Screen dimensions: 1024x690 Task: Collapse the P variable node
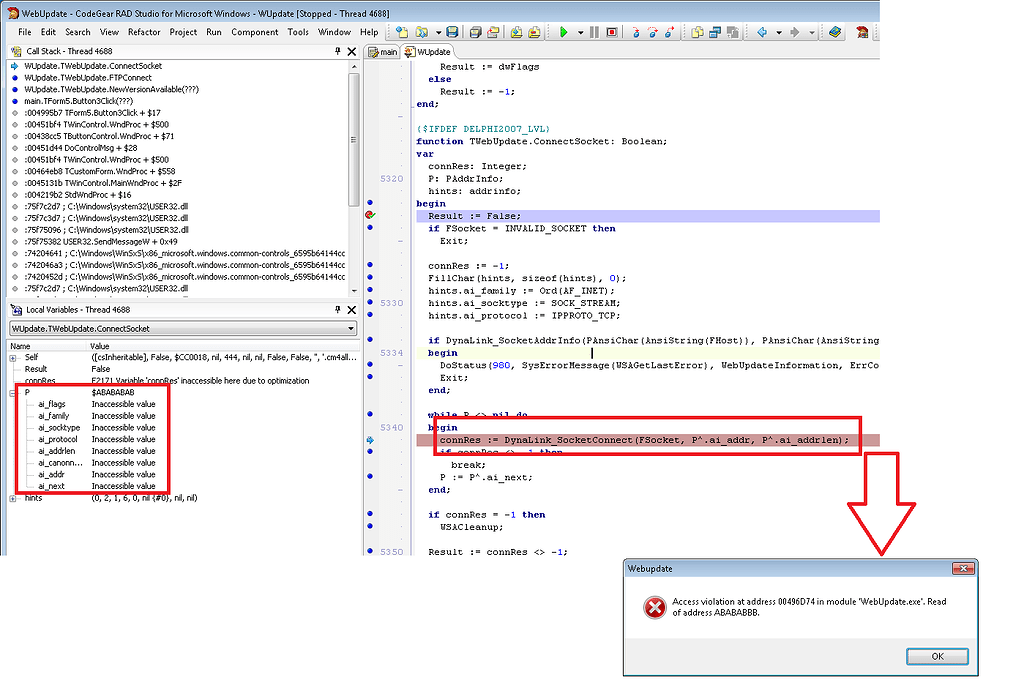[14, 392]
